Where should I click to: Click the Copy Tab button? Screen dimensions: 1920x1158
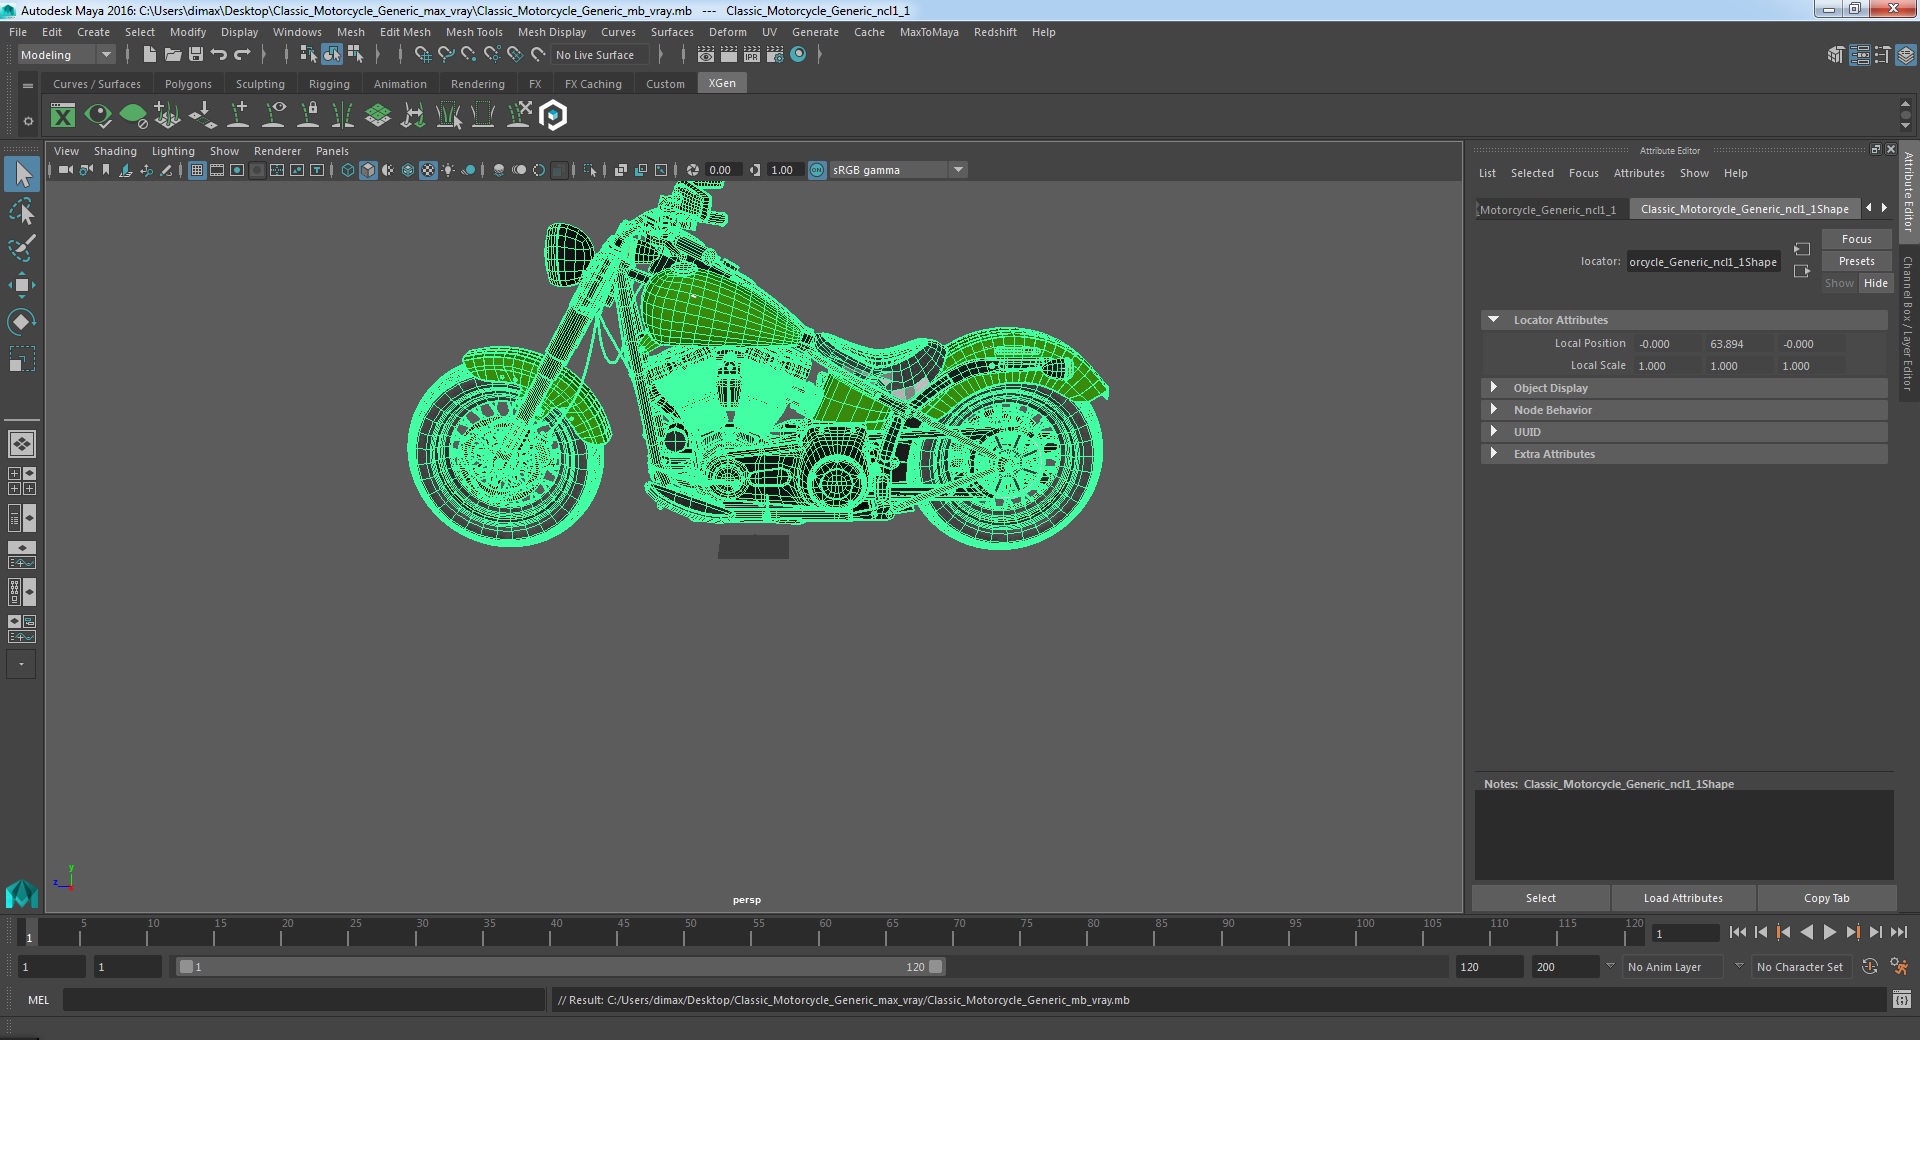pos(1826,898)
